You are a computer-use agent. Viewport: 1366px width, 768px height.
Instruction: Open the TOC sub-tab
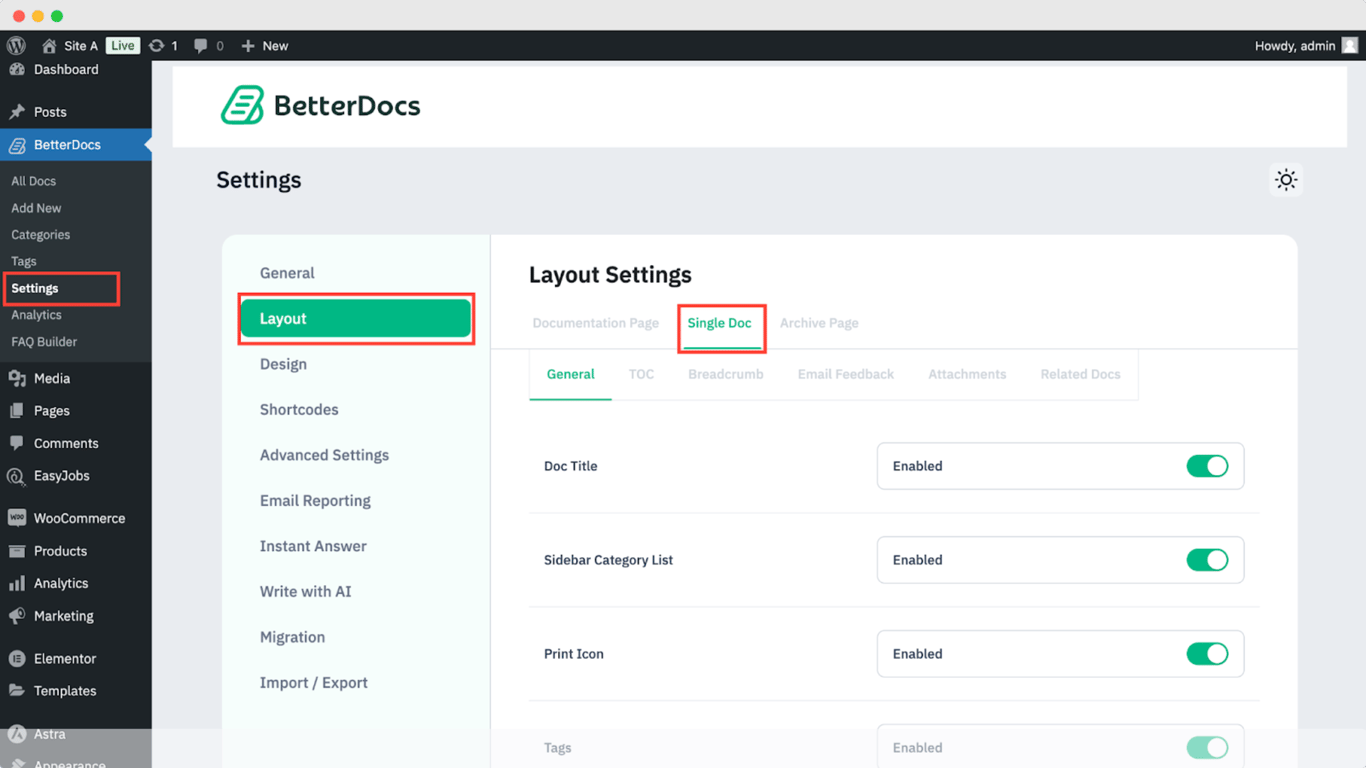point(641,374)
